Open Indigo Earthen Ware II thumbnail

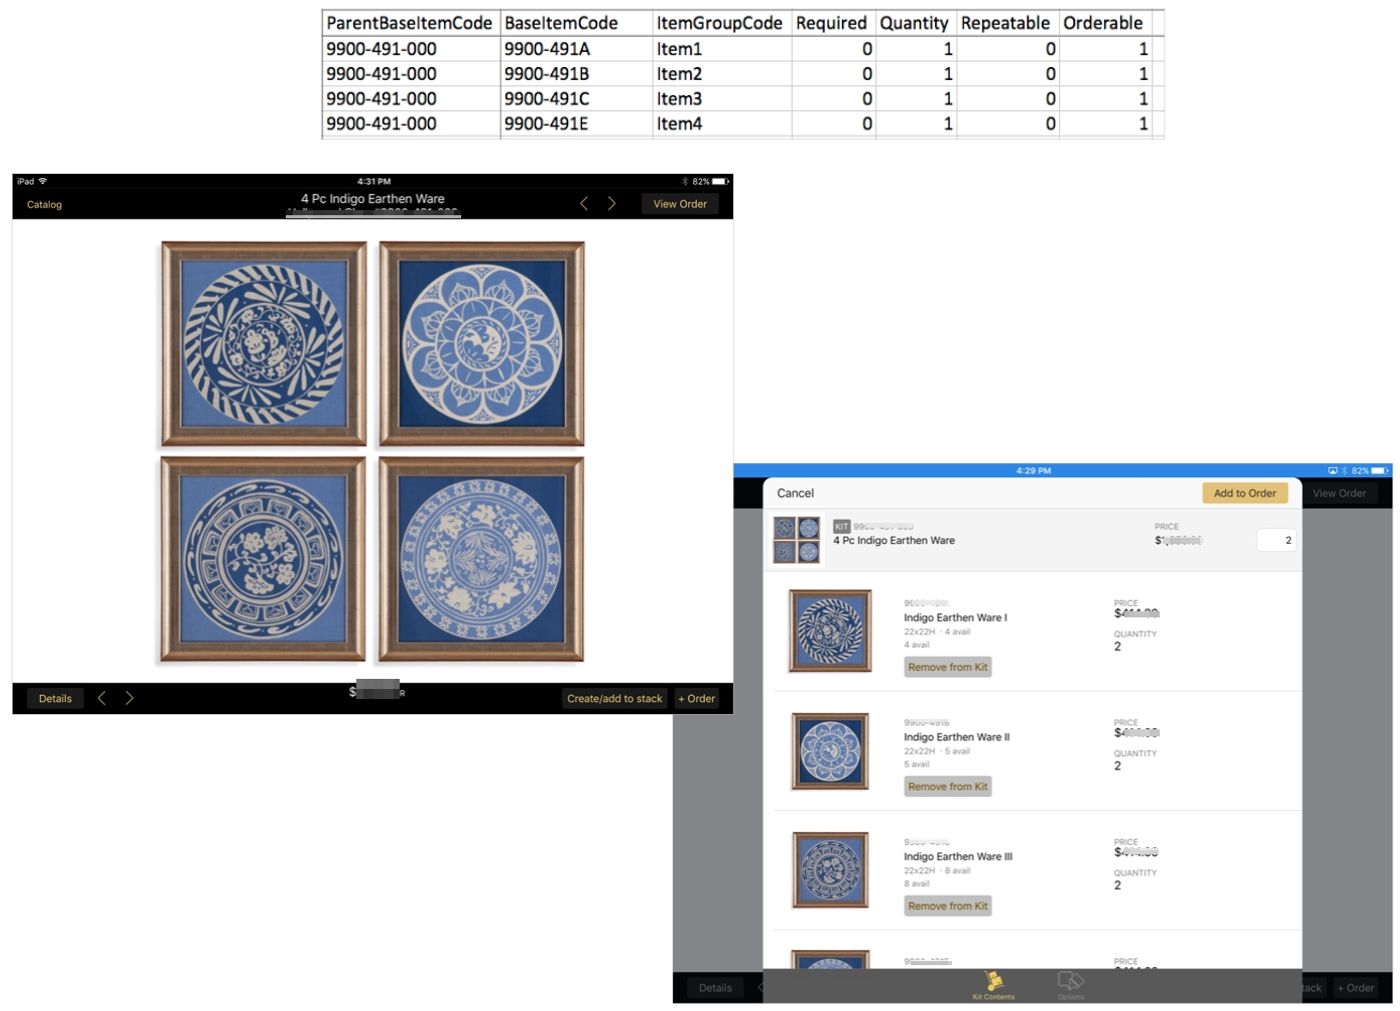point(830,751)
